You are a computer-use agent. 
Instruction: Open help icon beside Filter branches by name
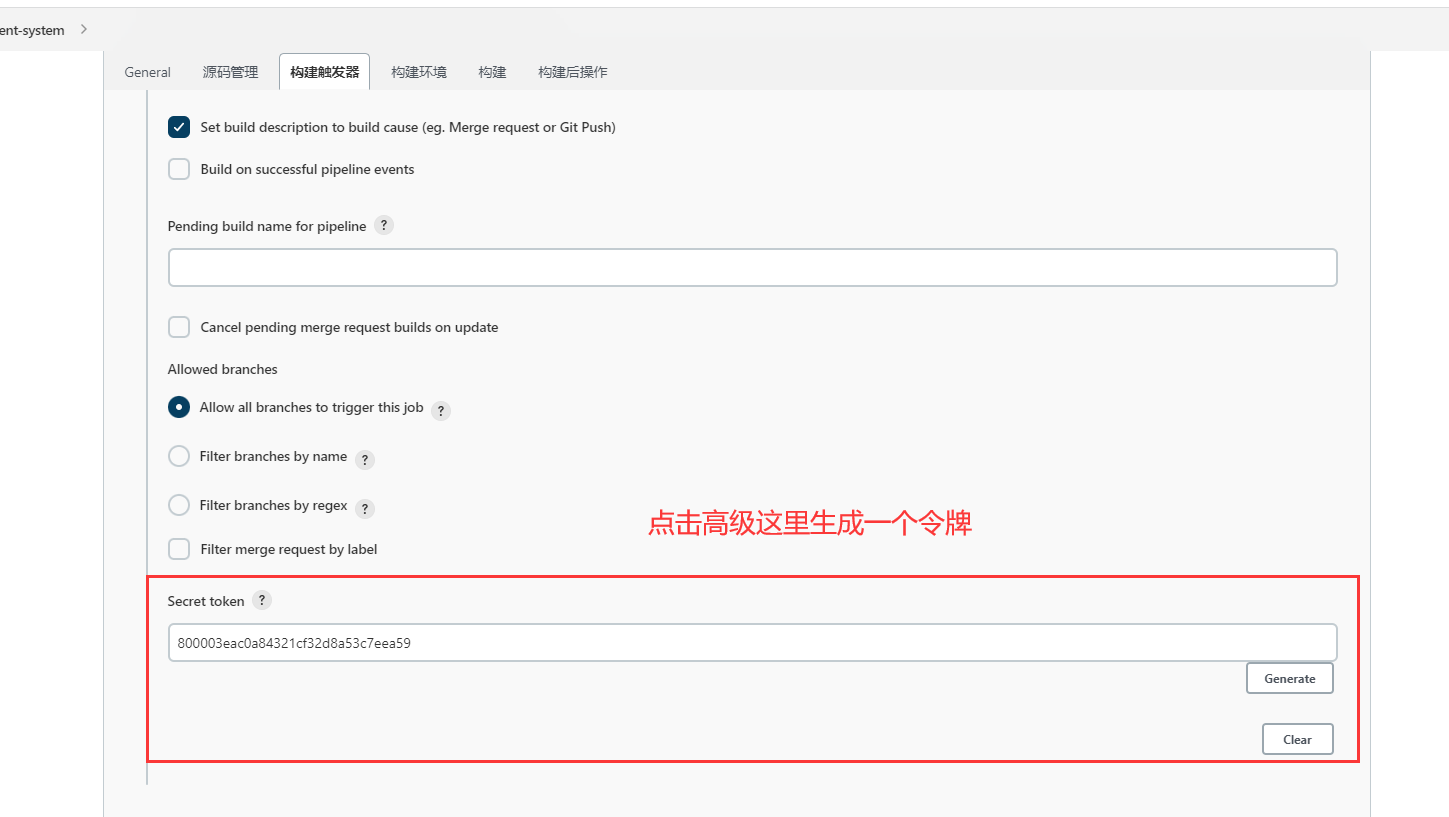(365, 460)
